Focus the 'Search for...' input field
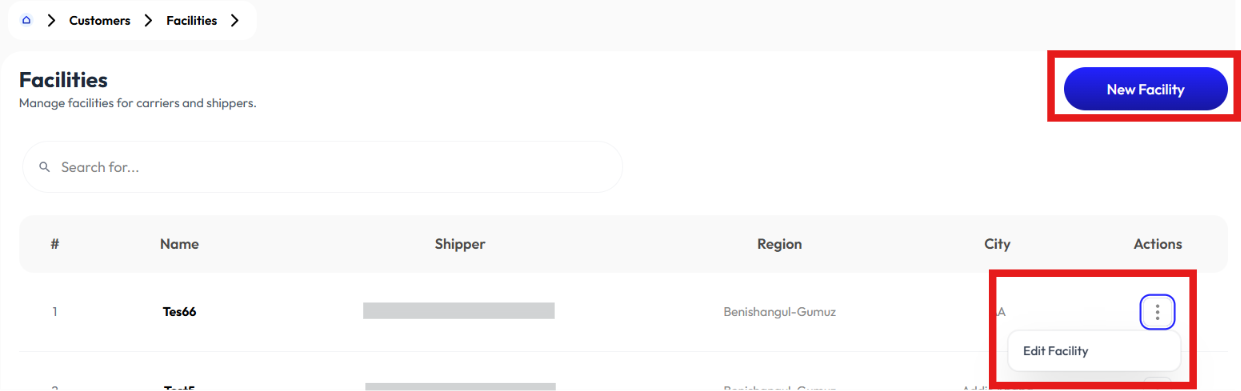Viewport: 1241px width, 391px height. (322, 167)
